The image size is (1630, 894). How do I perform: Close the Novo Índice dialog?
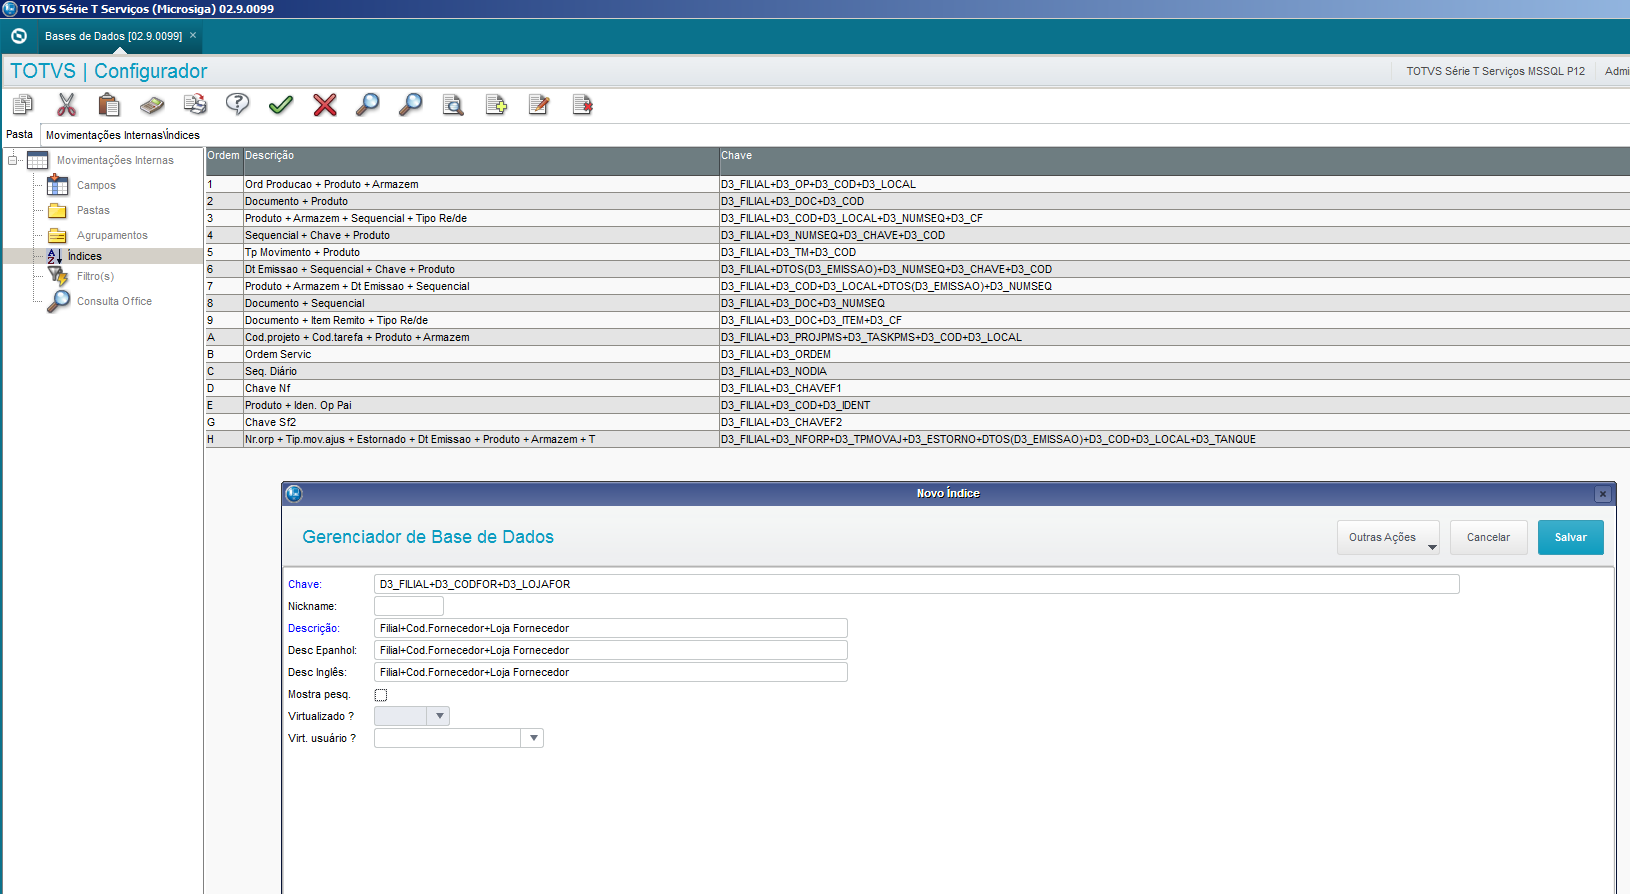click(1603, 494)
